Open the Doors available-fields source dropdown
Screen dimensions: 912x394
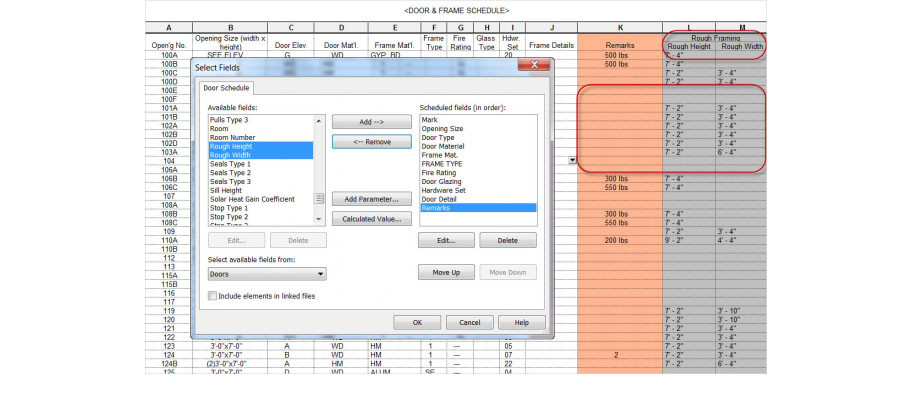pos(267,274)
